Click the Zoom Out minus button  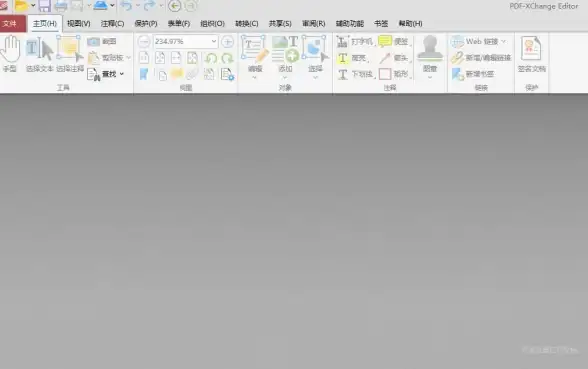coord(144,42)
